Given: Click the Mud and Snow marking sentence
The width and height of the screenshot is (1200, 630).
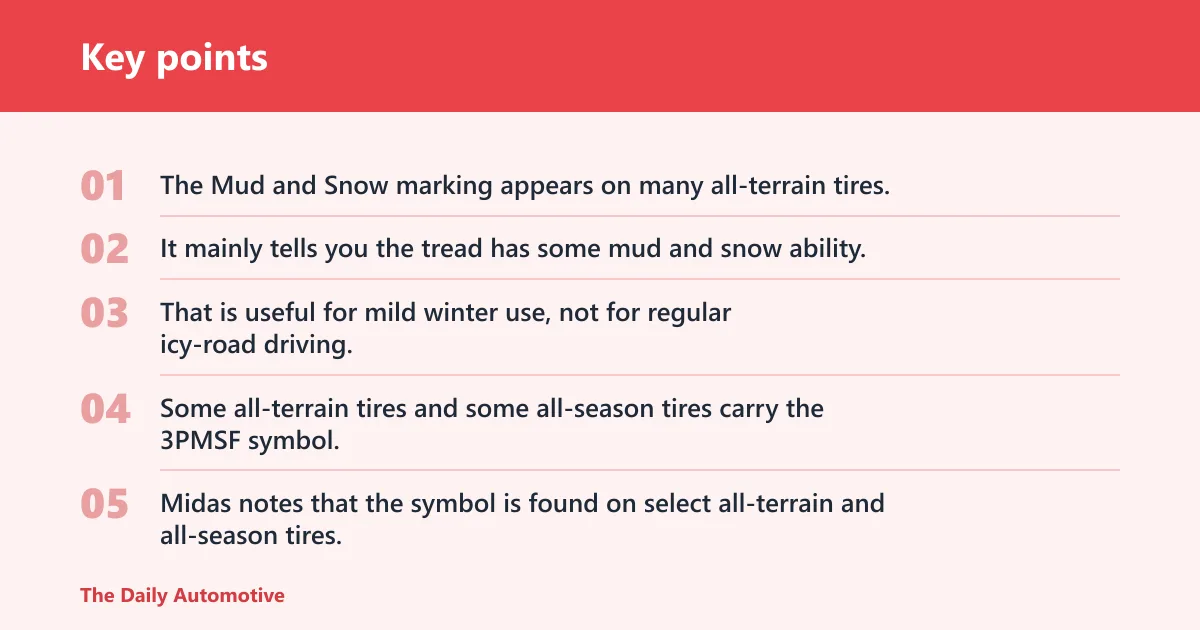Looking at the screenshot, I should pos(525,186).
